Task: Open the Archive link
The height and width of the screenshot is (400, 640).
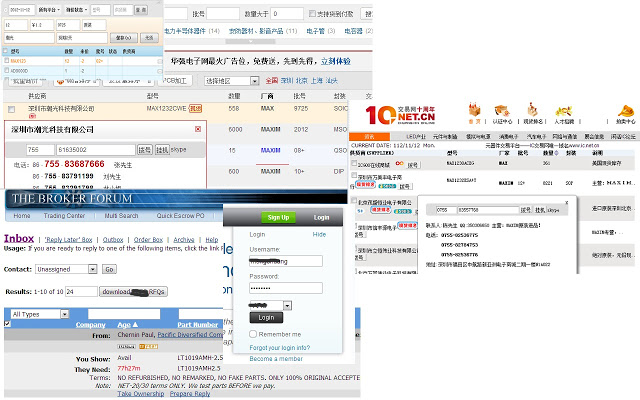Action: click(x=184, y=240)
